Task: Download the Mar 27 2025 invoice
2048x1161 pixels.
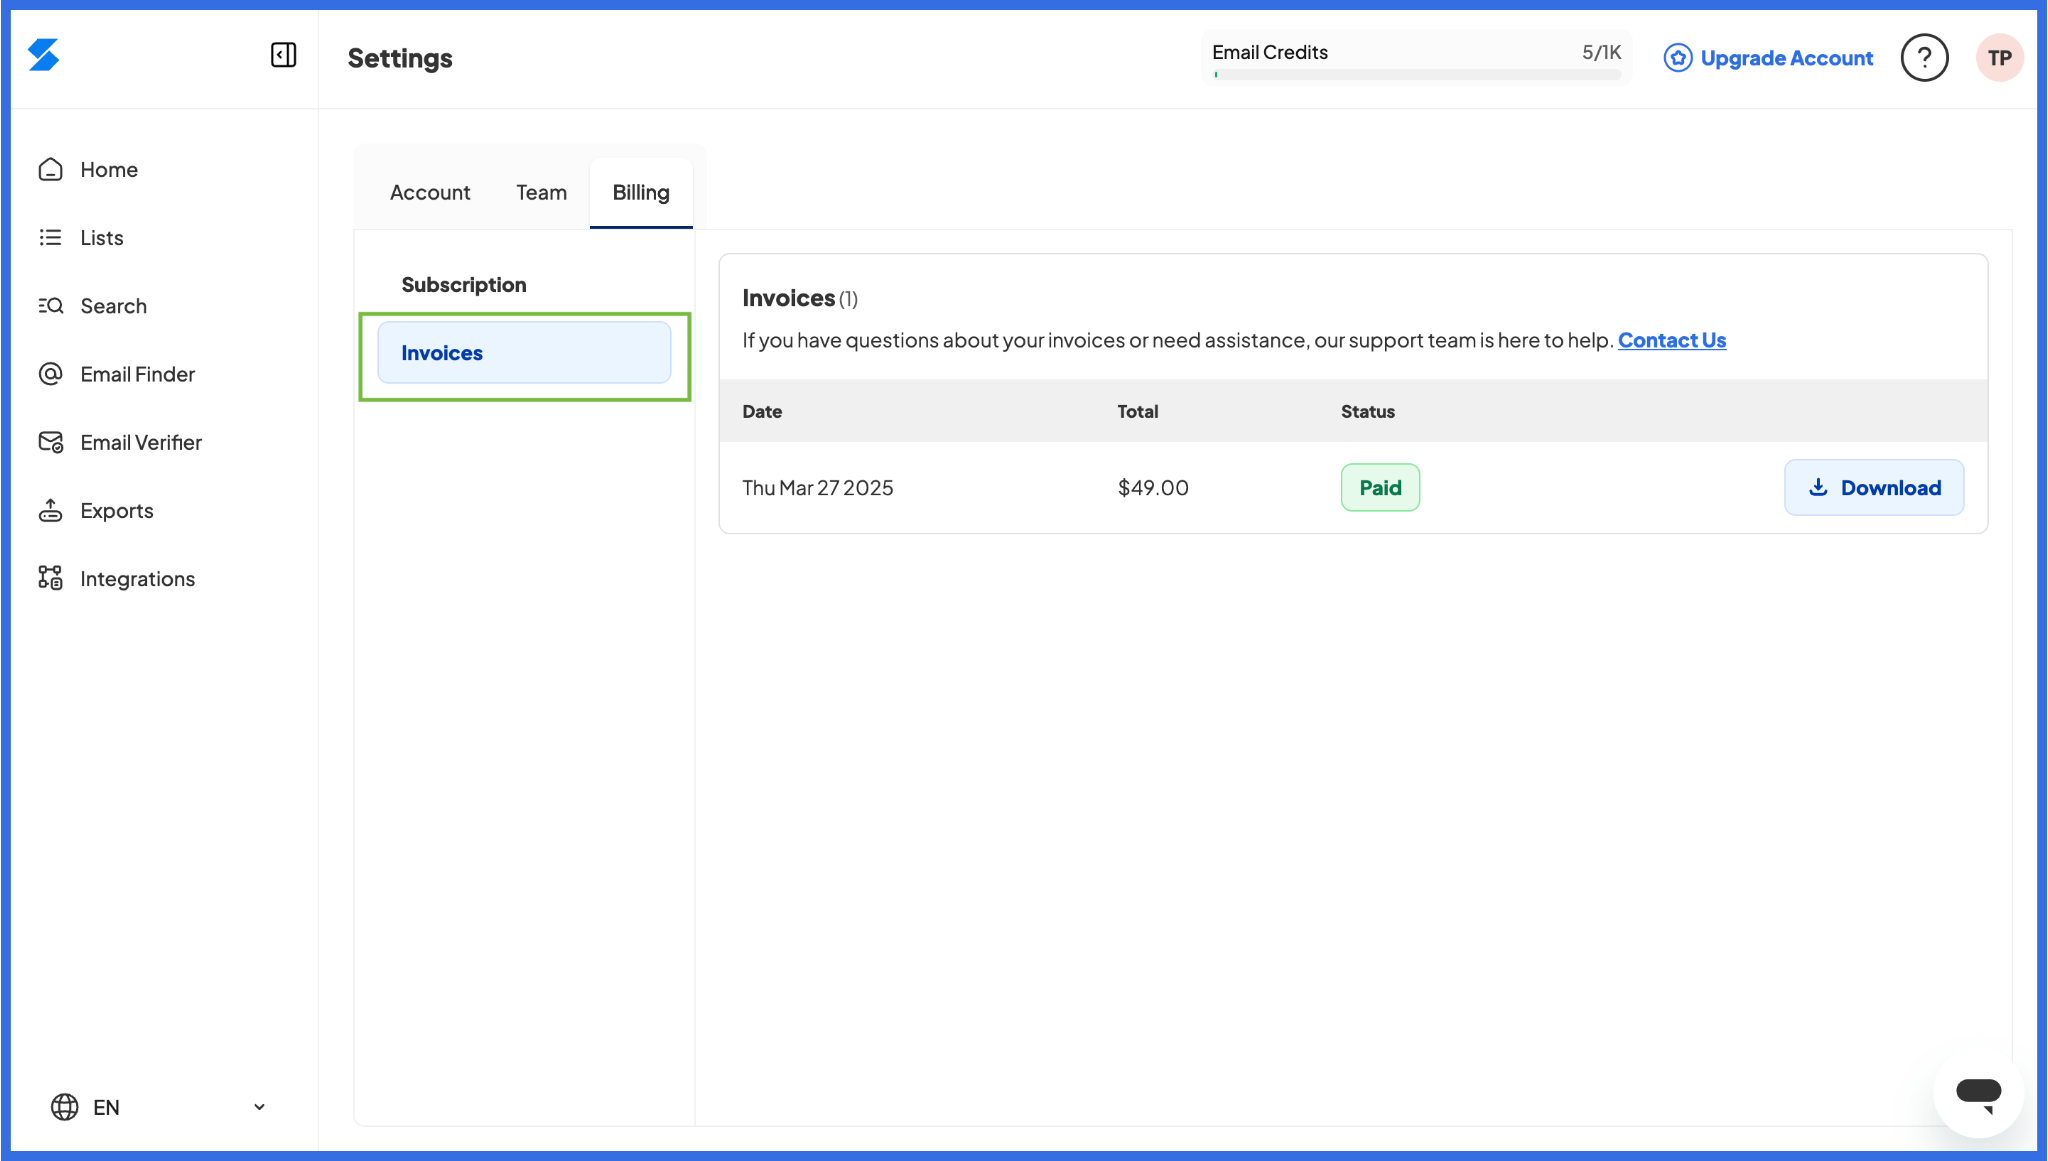Action: [1874, 488]
